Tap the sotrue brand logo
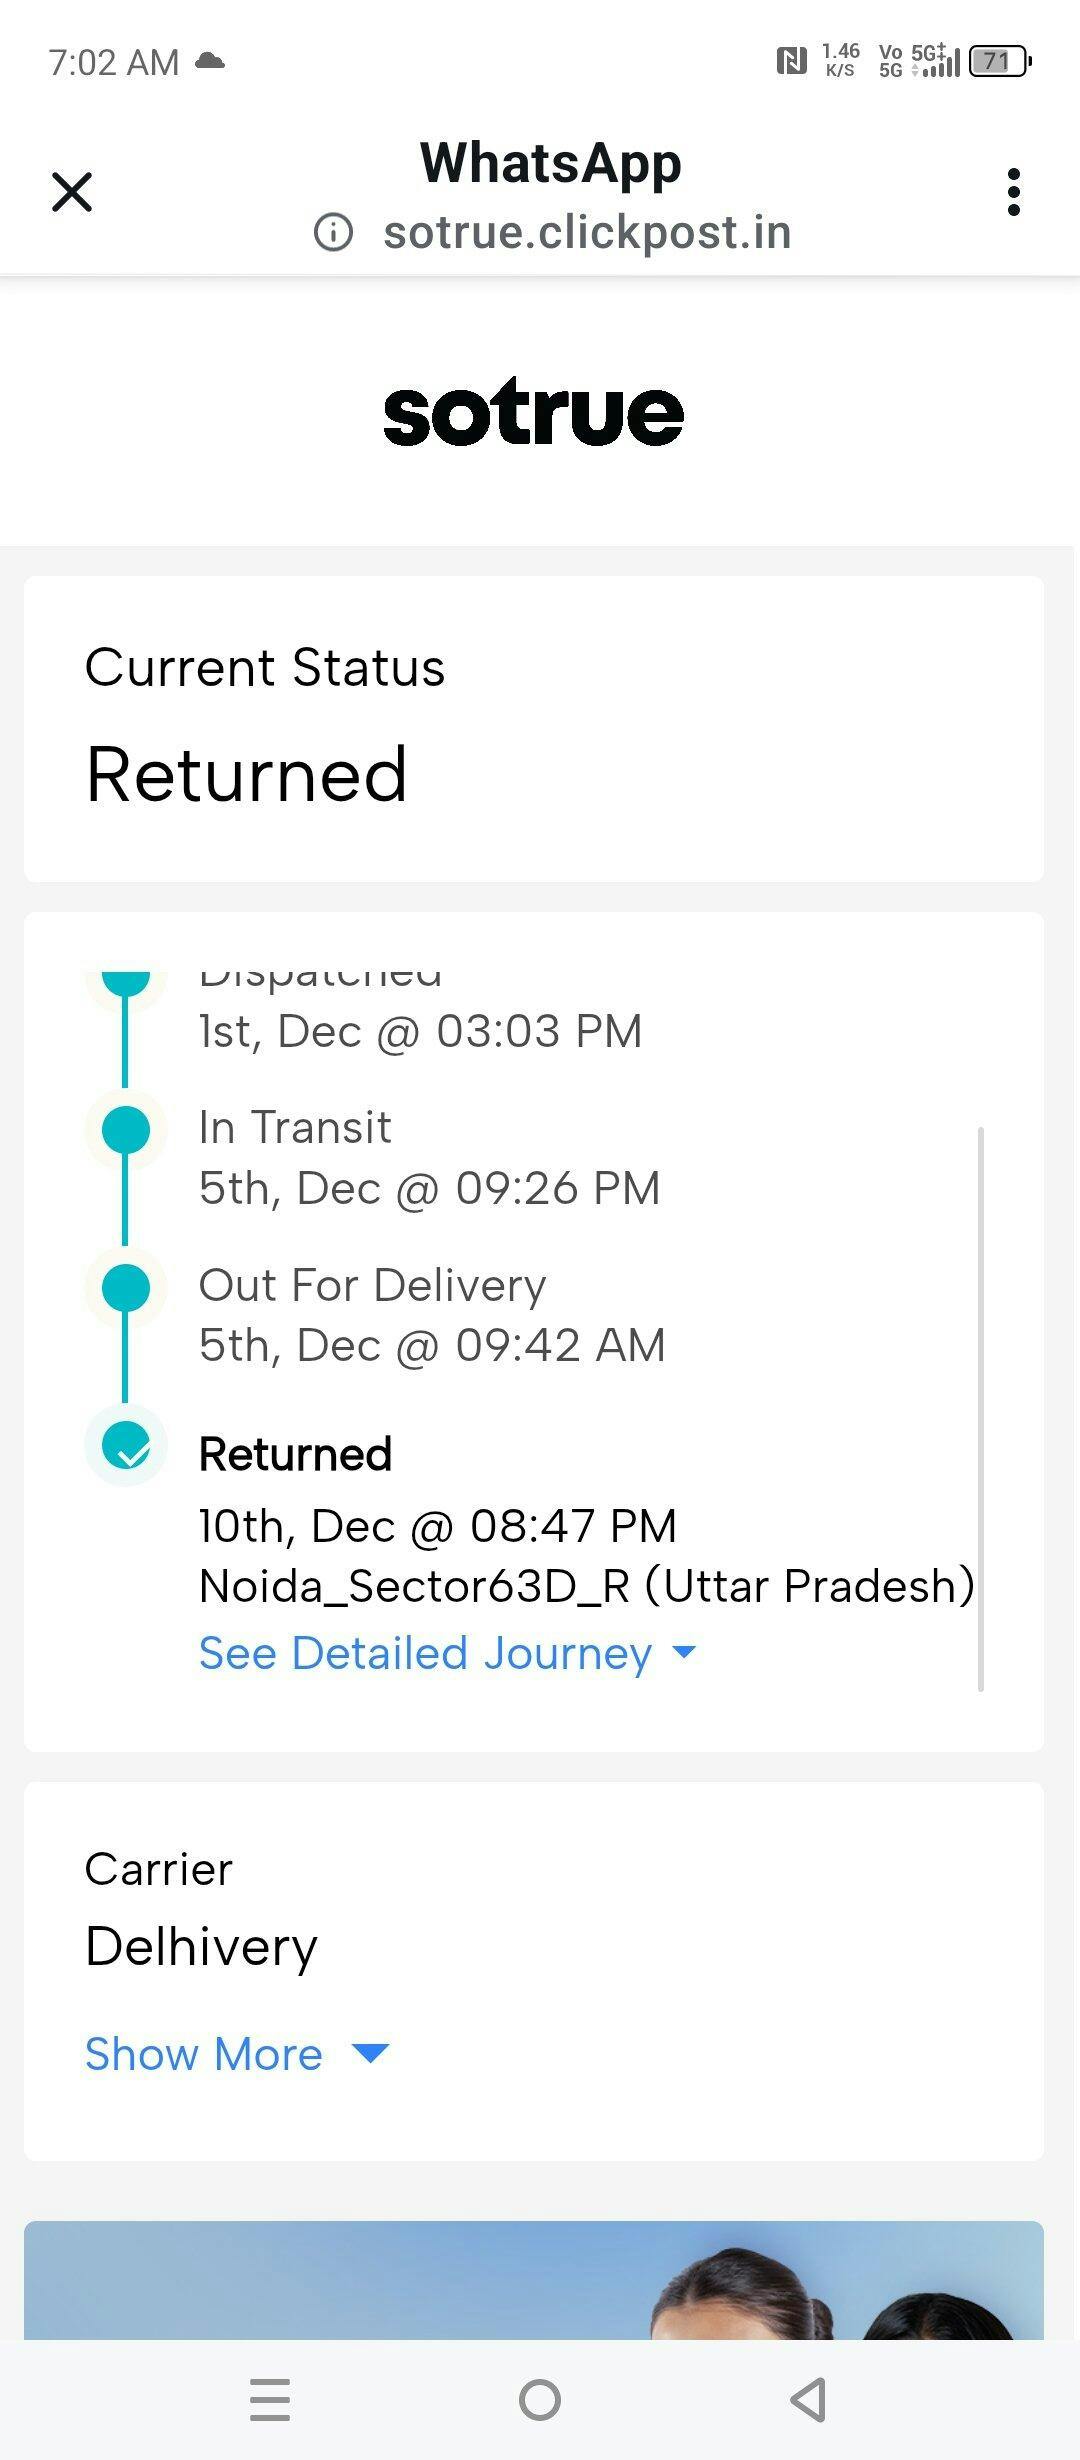This screenshot has height=2460, width=1080. pos(533,412)
